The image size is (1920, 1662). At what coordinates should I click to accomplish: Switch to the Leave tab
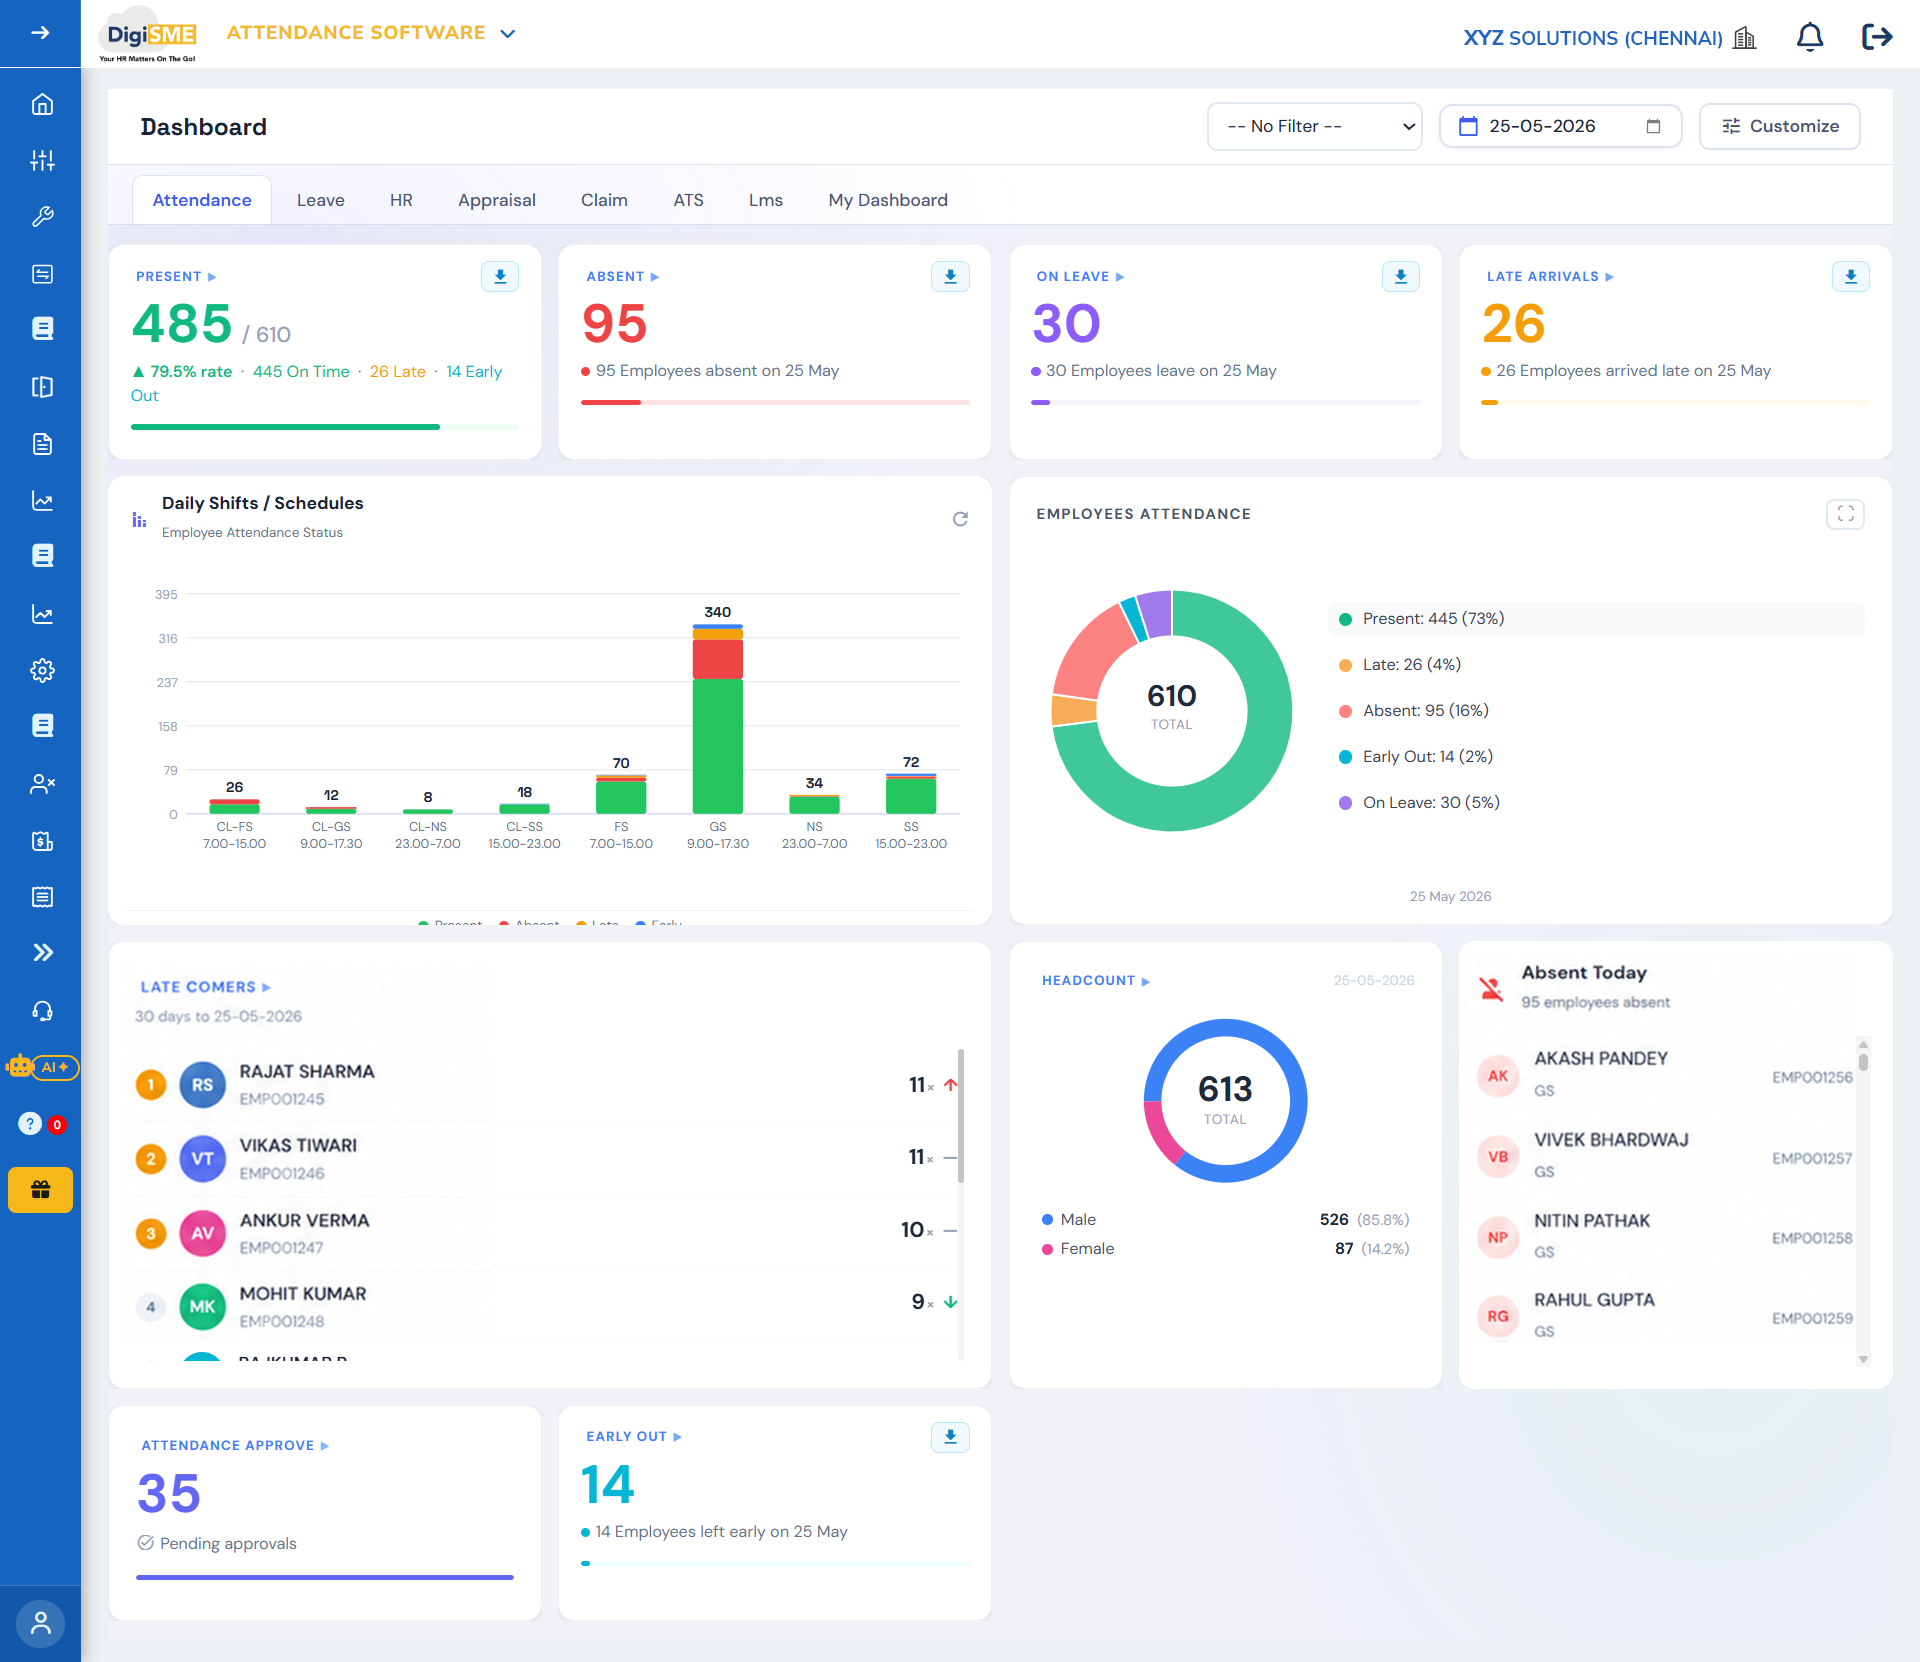tap(320, 200)
